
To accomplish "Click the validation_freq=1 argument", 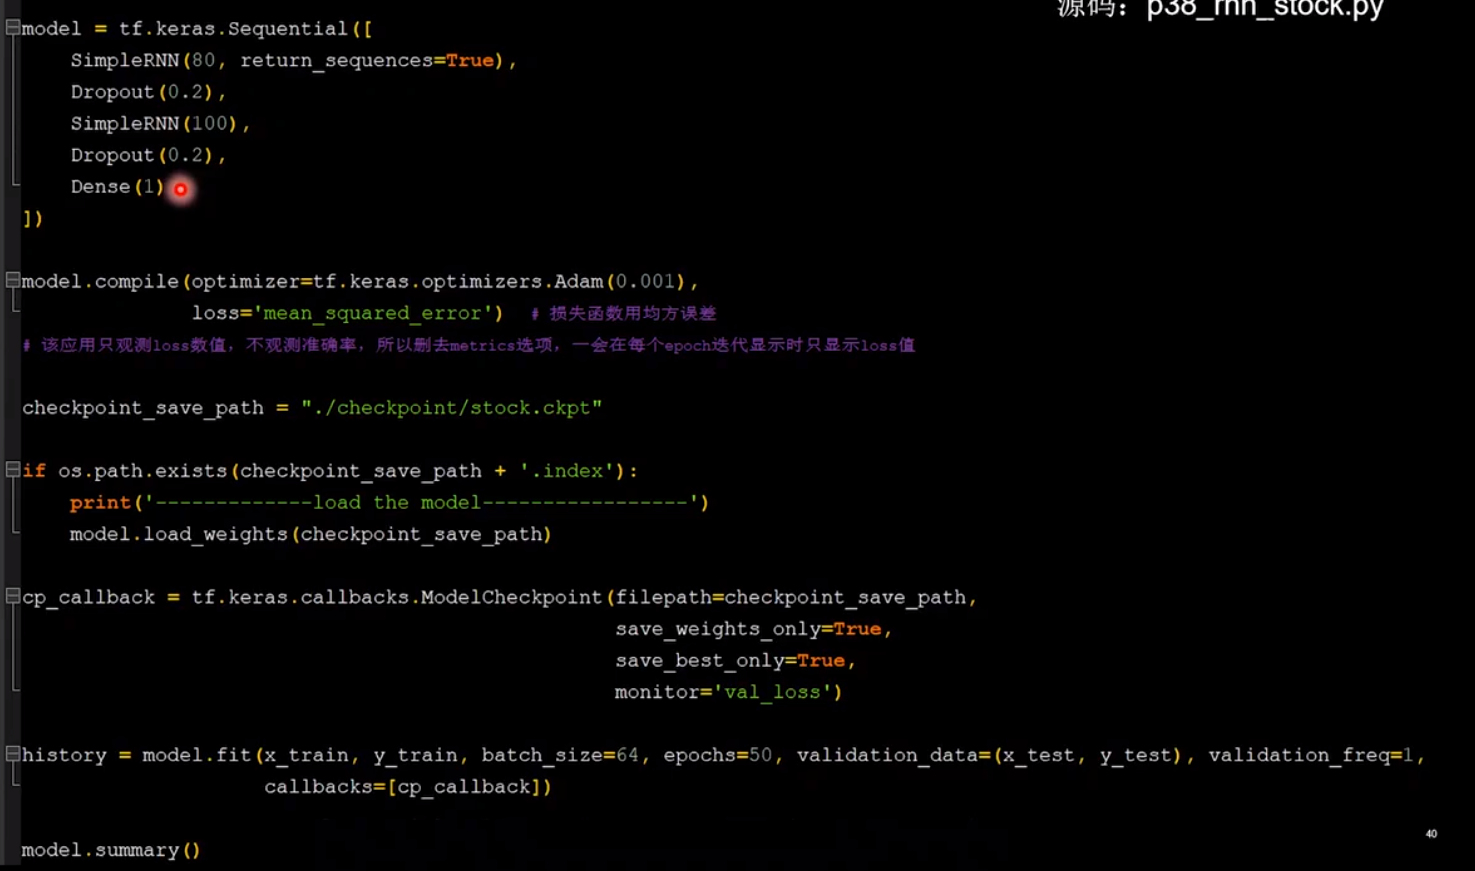I will (1311, 756).
